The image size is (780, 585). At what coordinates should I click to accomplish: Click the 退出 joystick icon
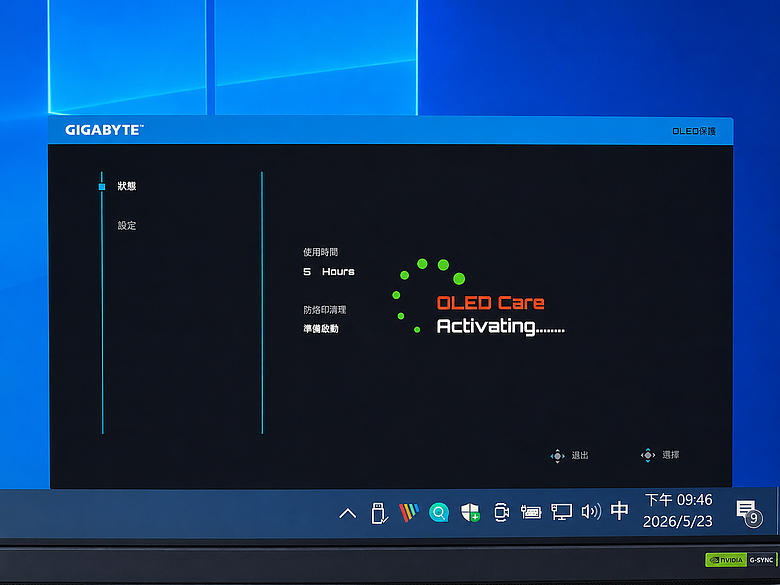[x=557, y=456]
